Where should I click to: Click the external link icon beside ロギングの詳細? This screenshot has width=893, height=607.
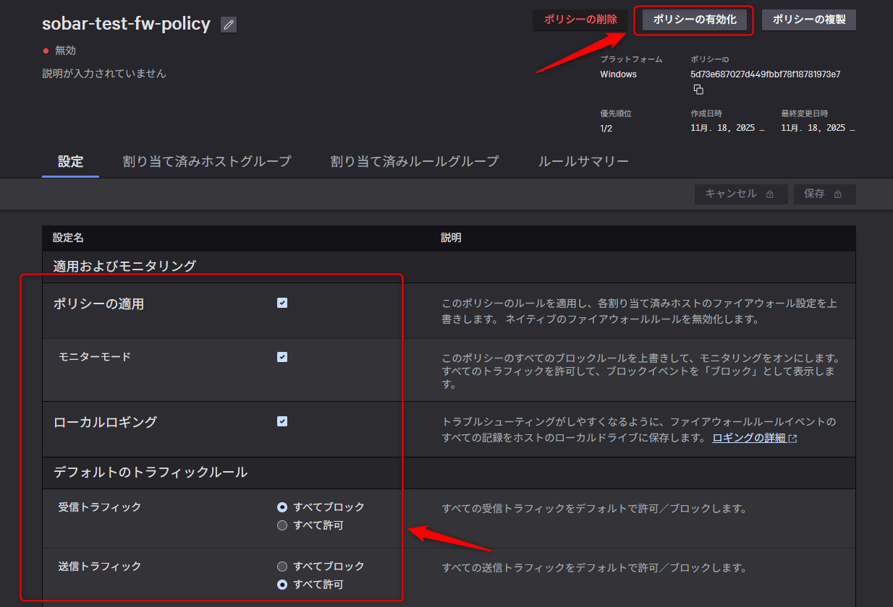pyautogui.click(x=795, y=439)
